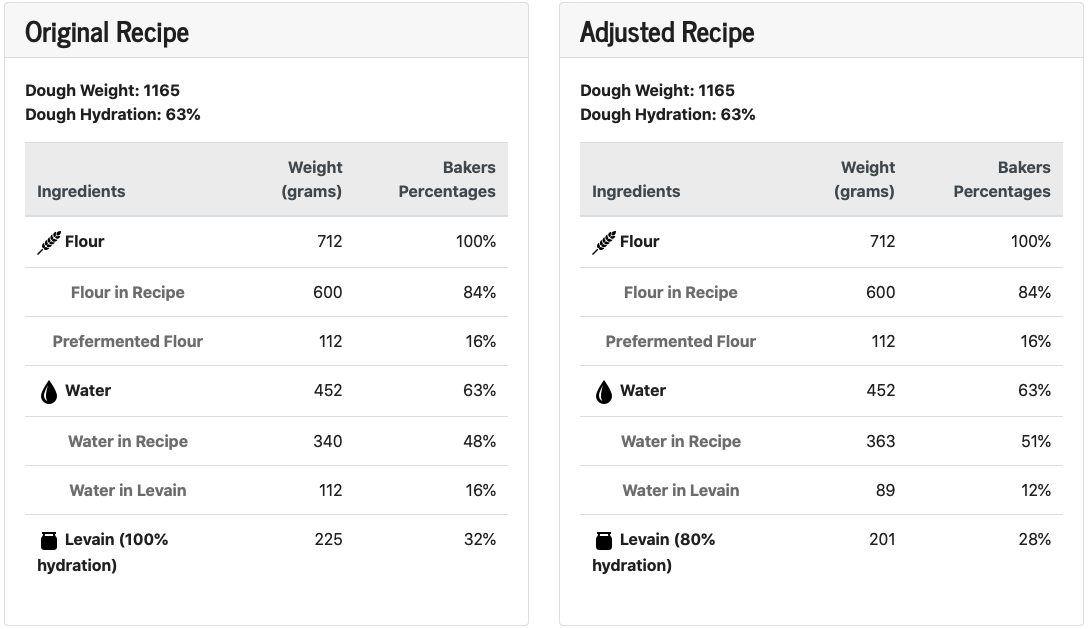Click Dough Weight text in Original Recipe
The width and height of the screenshot is (1088, 629).
click(x=102, y=90)
